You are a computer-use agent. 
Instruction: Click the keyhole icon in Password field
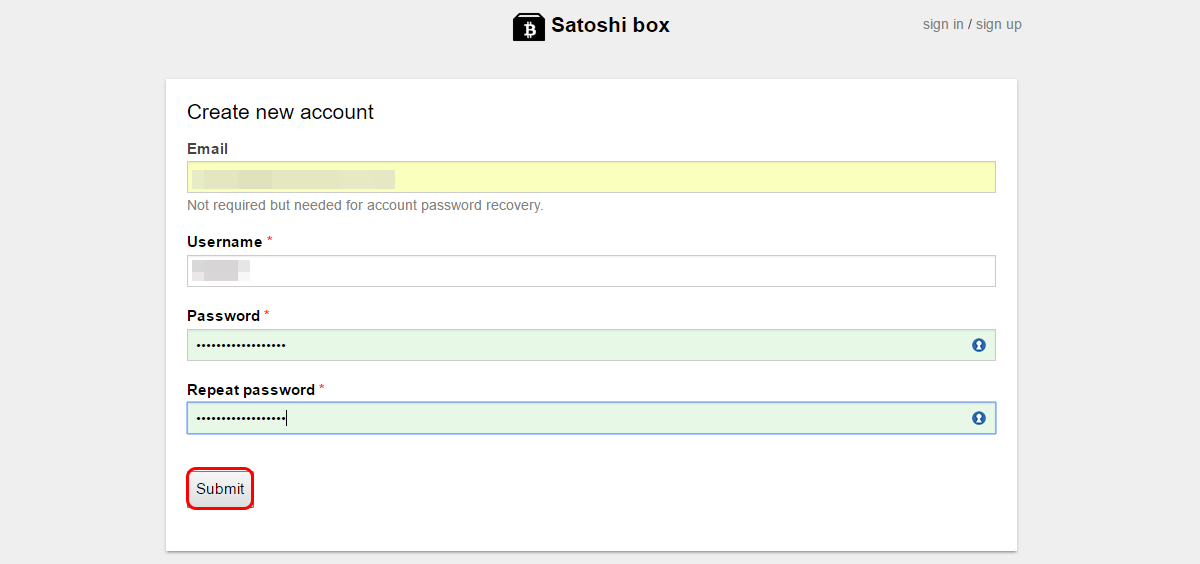[979, 345]
